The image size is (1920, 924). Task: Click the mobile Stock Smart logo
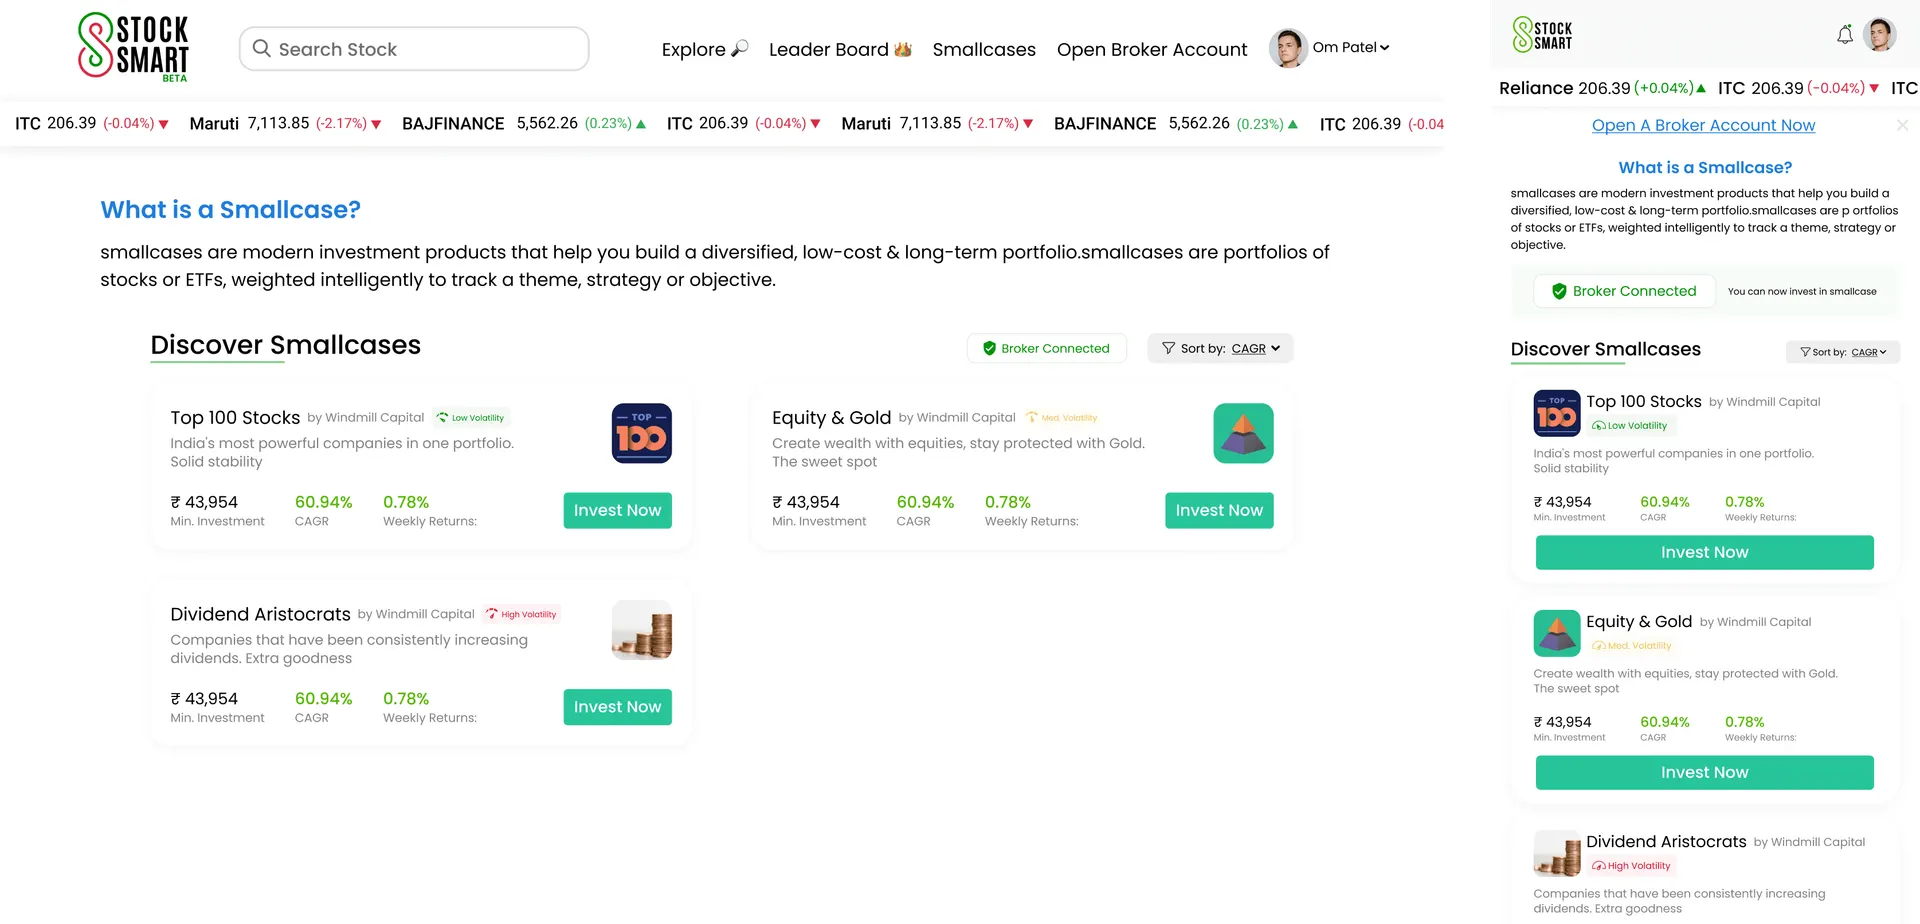1542,34
